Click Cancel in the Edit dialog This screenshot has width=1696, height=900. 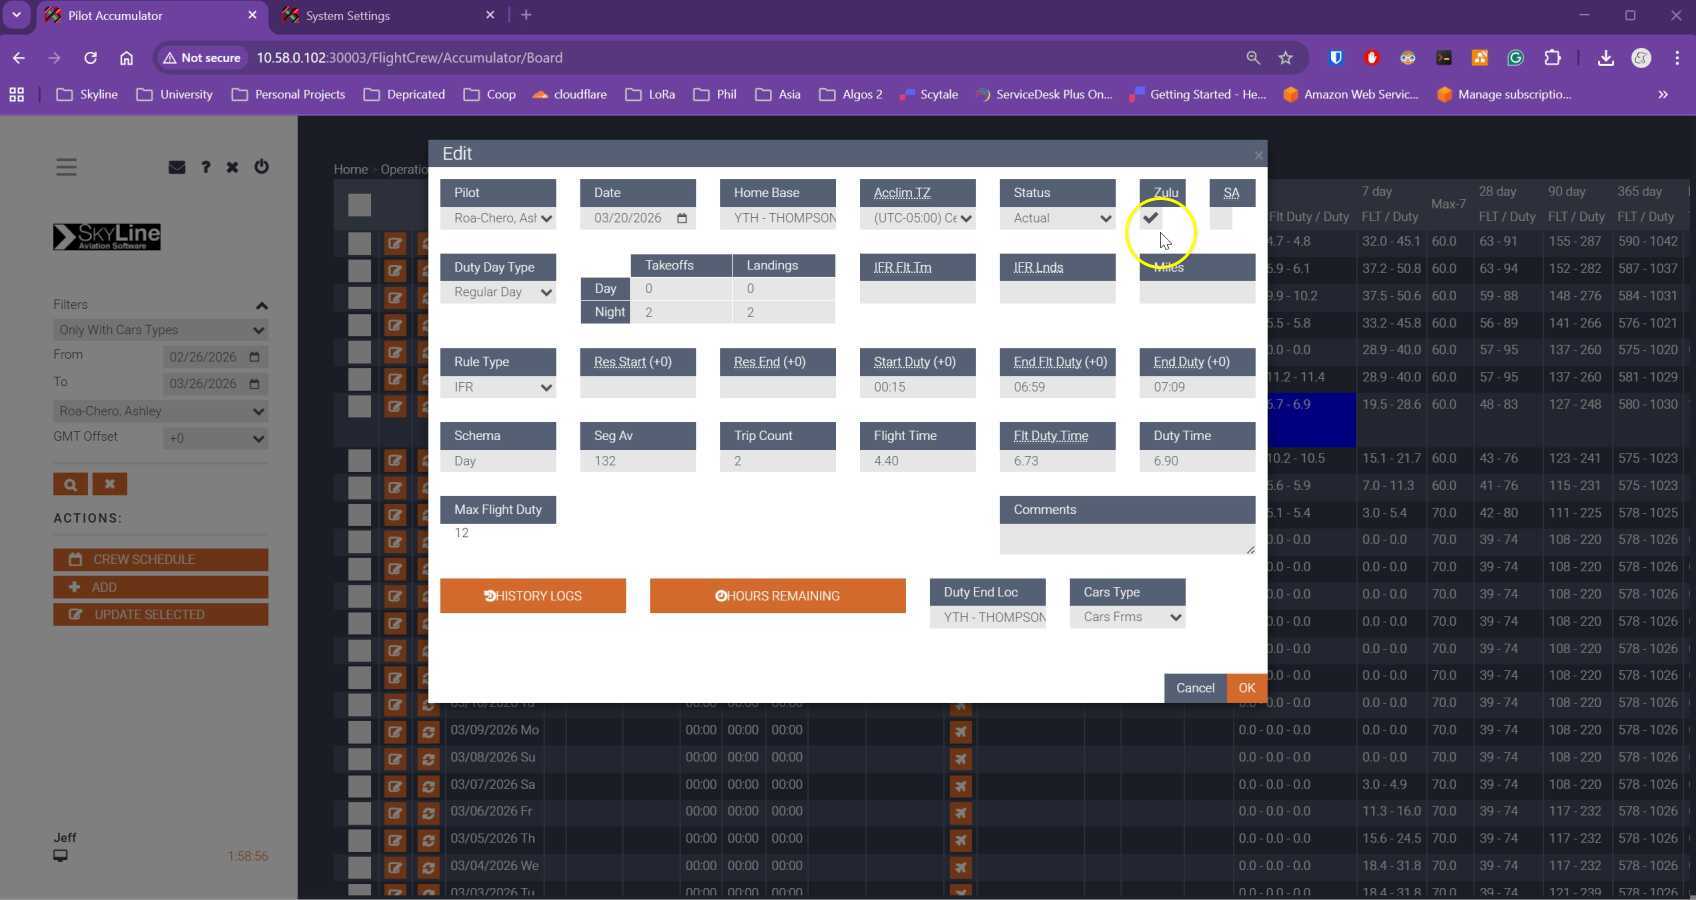point(1195,688)
